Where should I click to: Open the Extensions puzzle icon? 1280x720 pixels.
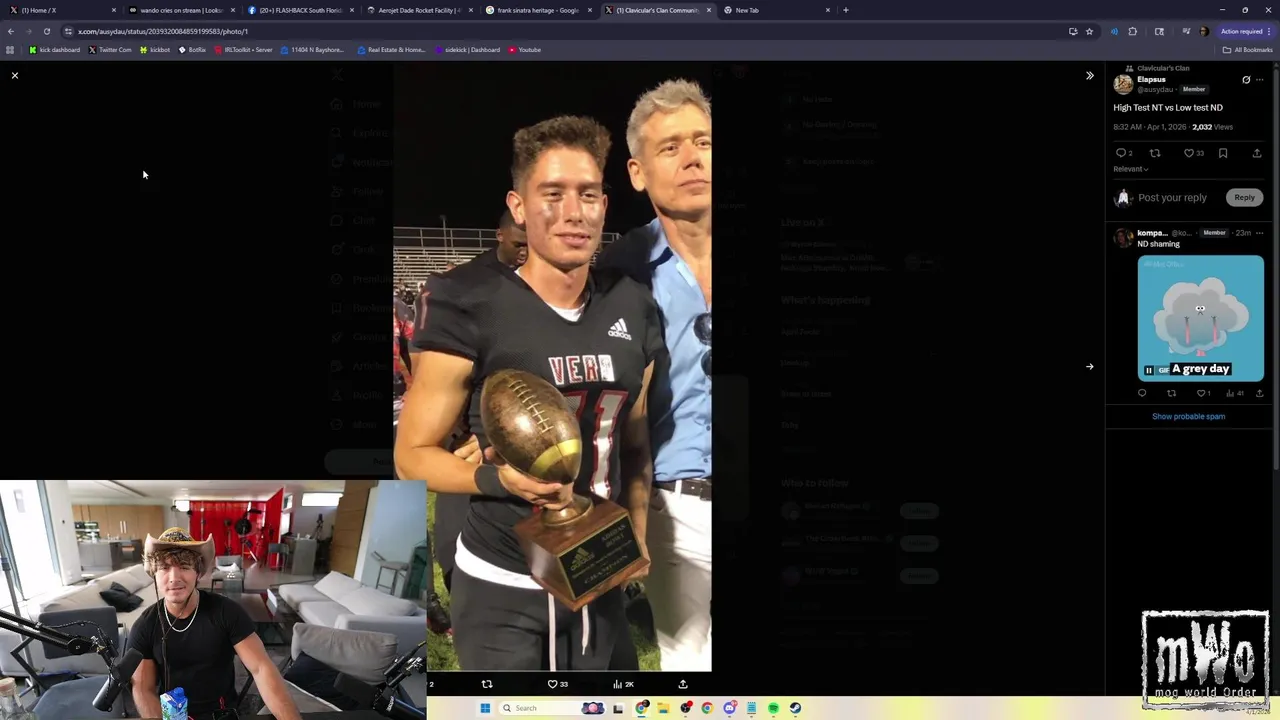click(x=1132, y=31)
